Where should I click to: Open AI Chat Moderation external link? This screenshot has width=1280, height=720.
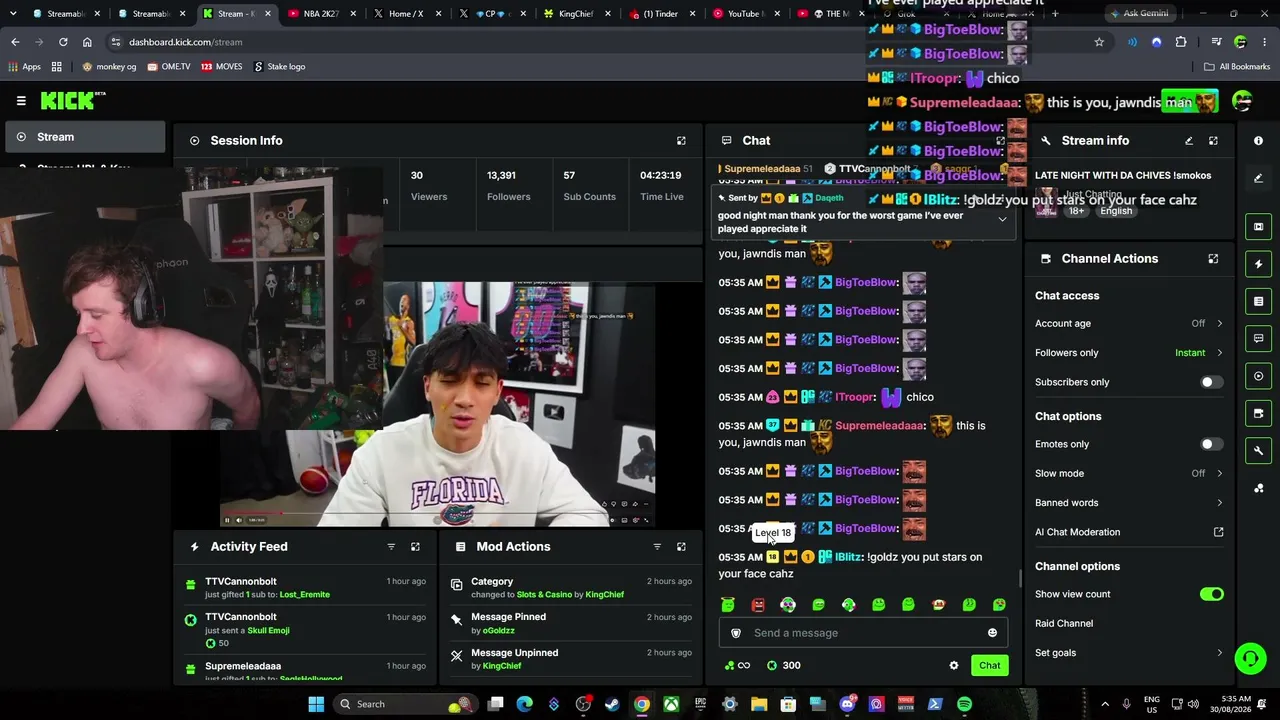tap(1218, 532)
